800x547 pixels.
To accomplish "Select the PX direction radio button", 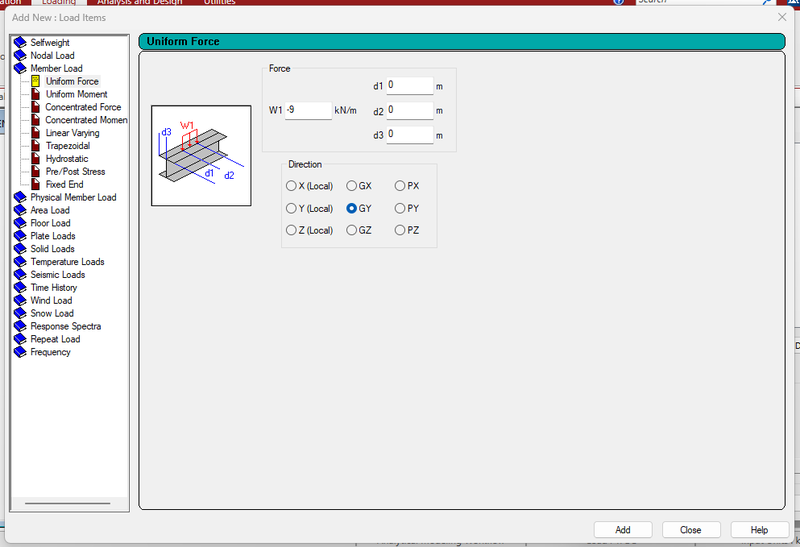I will [x=399, y=186].
